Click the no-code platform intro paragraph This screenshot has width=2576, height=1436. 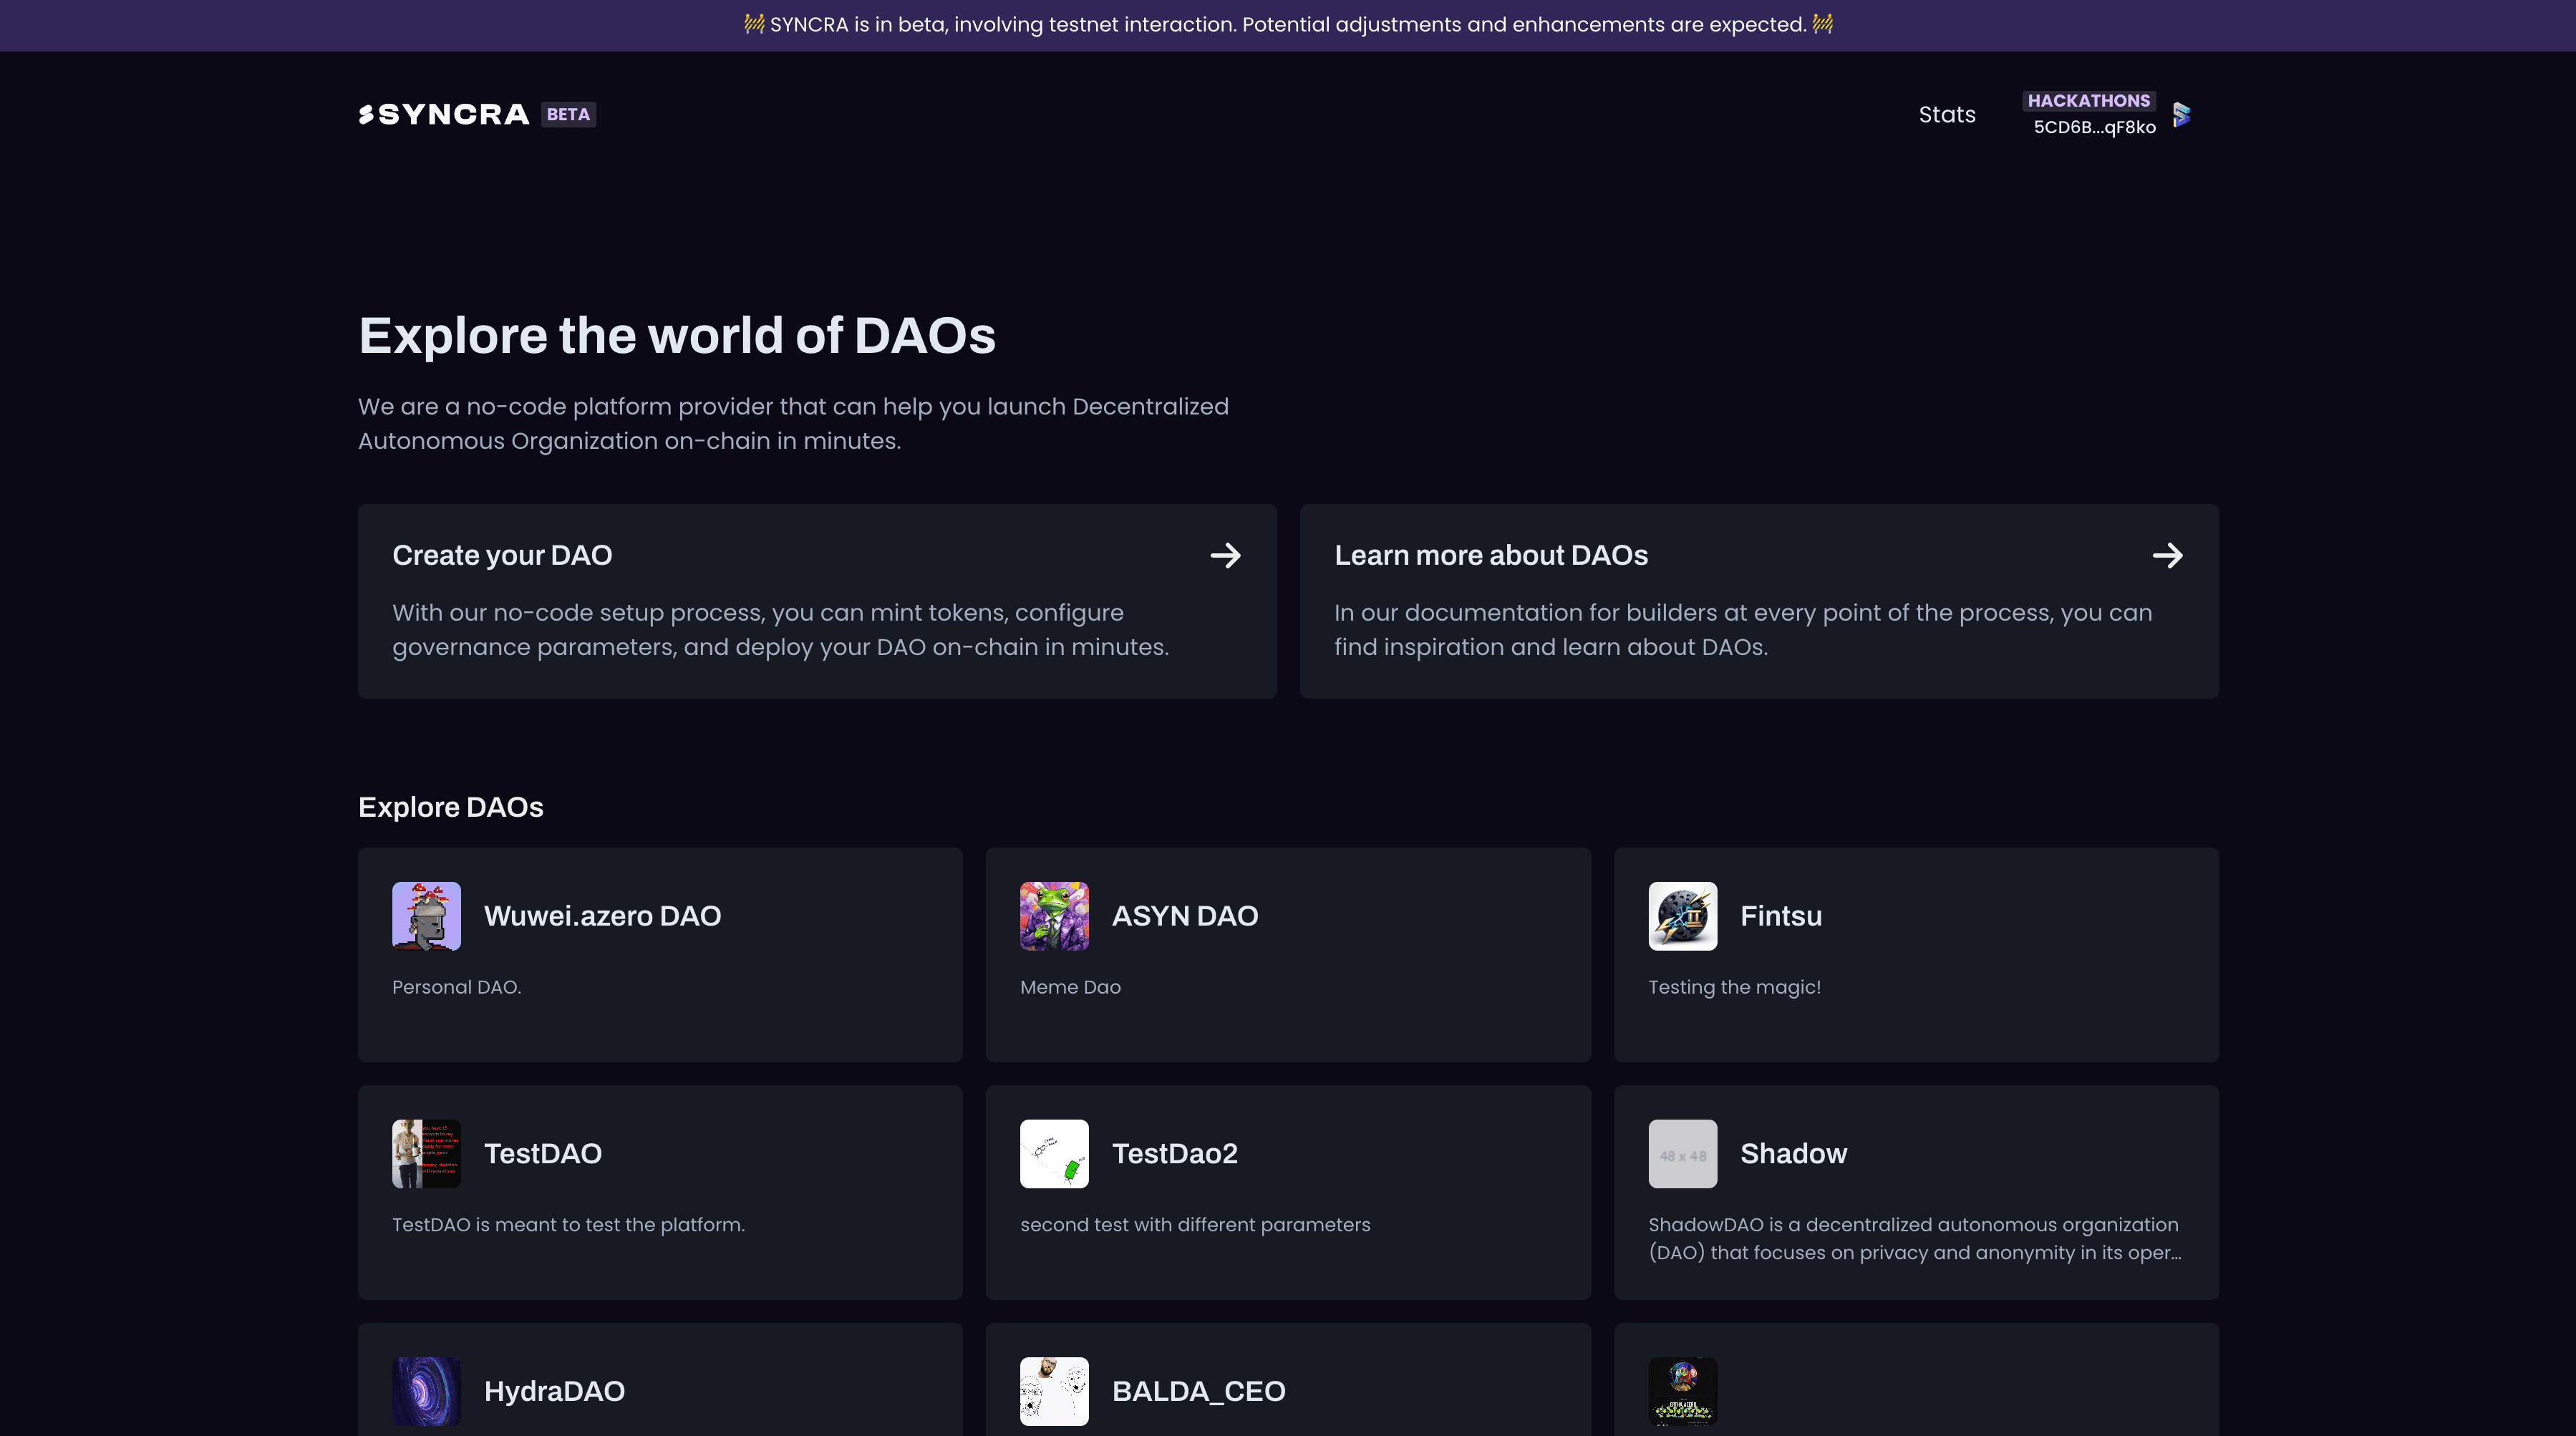coord(793,424)
